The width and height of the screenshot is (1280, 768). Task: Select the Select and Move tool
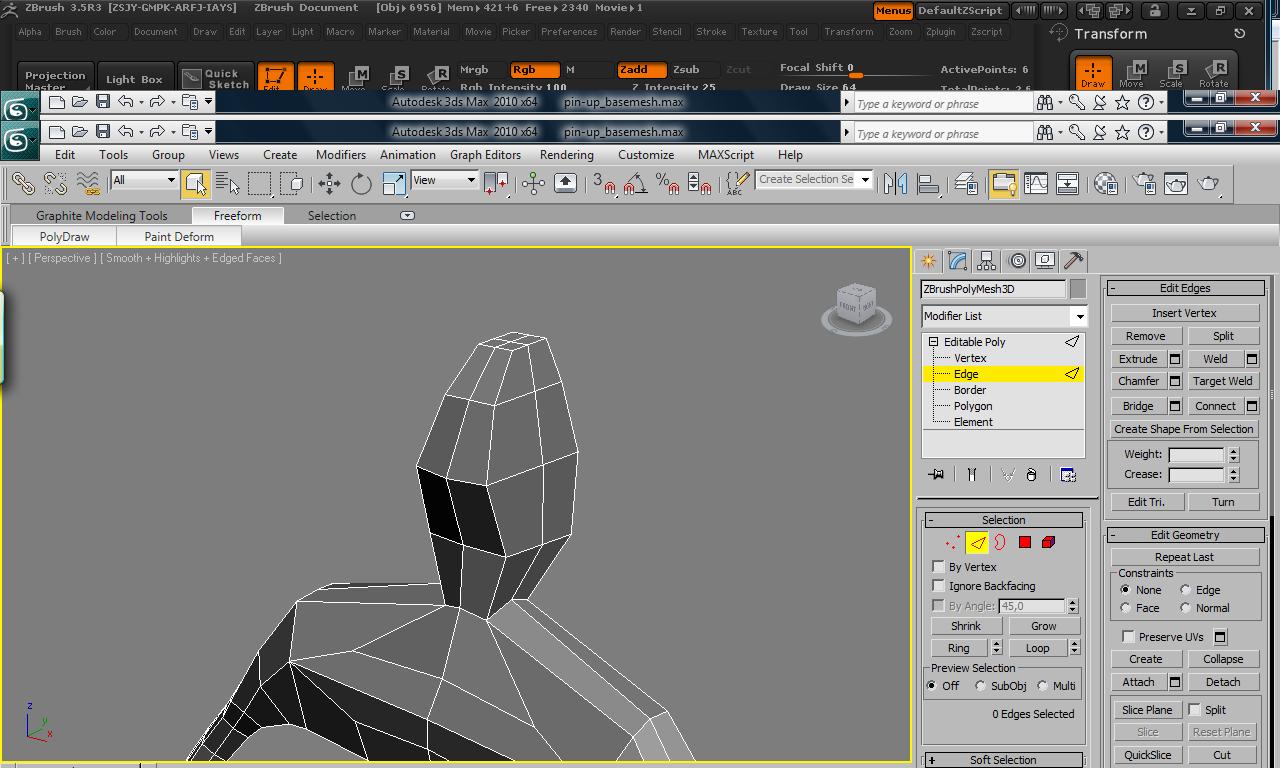point(330,183)
